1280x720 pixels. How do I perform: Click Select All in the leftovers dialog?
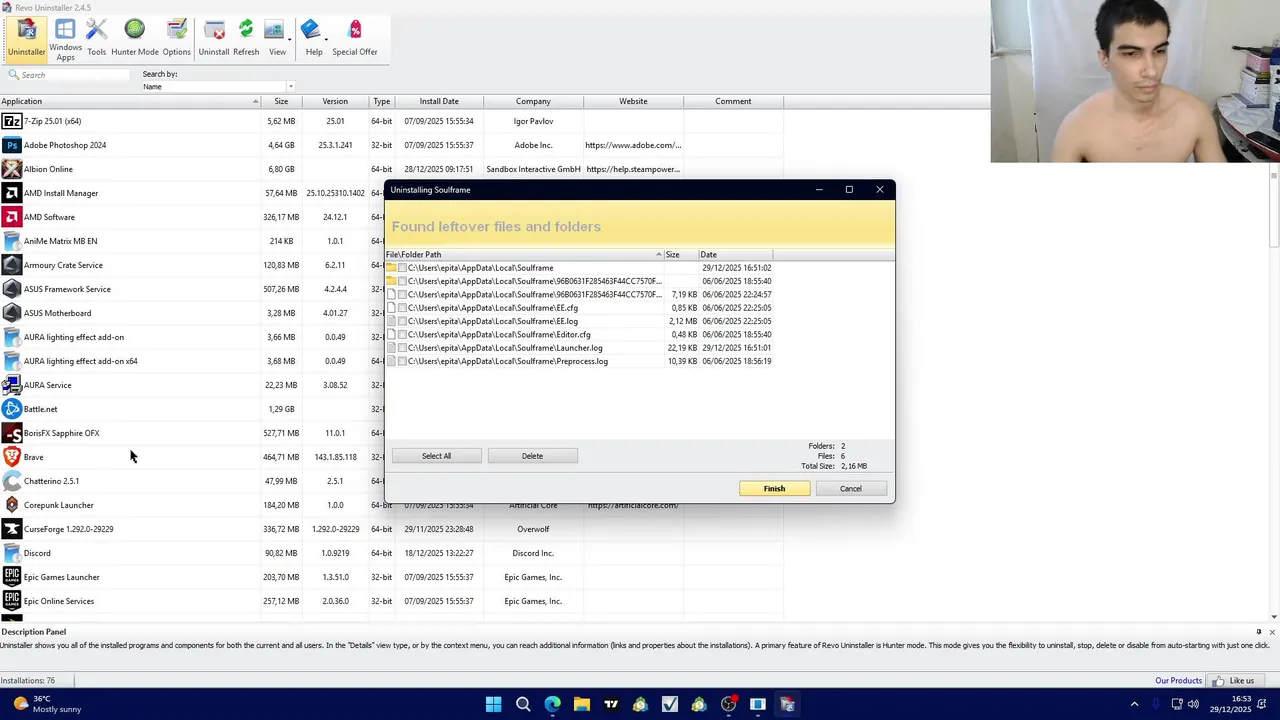436,456
